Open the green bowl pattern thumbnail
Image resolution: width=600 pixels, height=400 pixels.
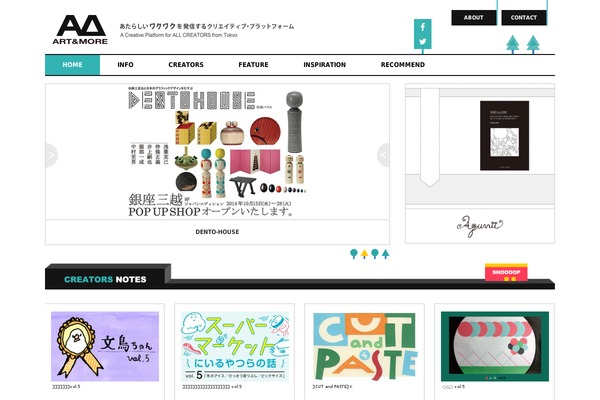coord(495,346)
